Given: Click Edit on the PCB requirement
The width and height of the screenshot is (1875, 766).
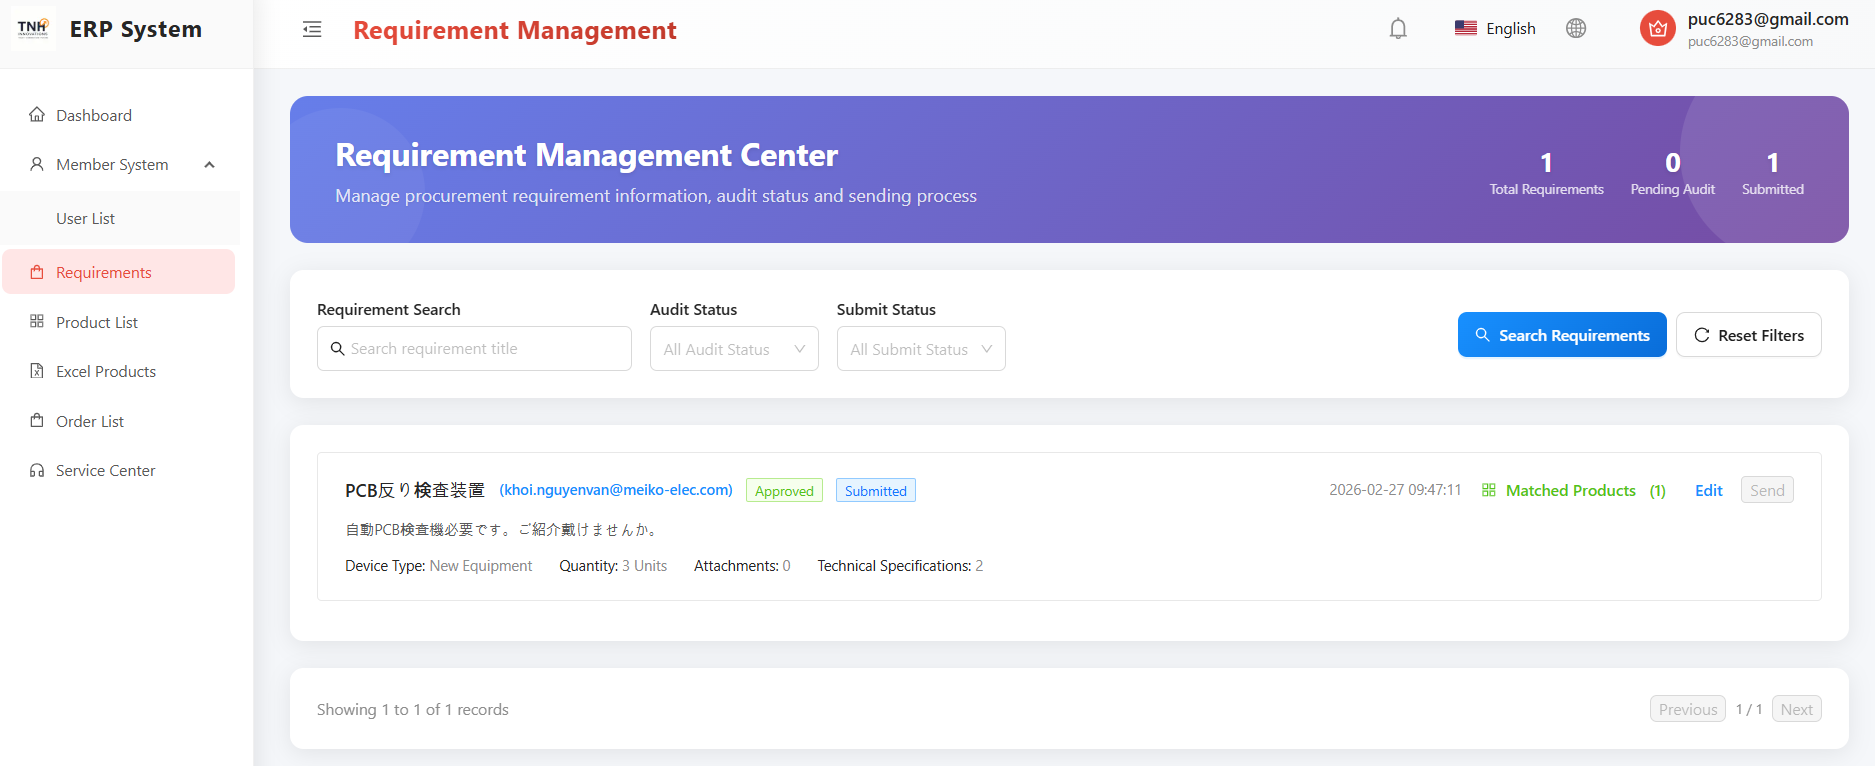Looking at the screenshot, I should [1709, 490].
